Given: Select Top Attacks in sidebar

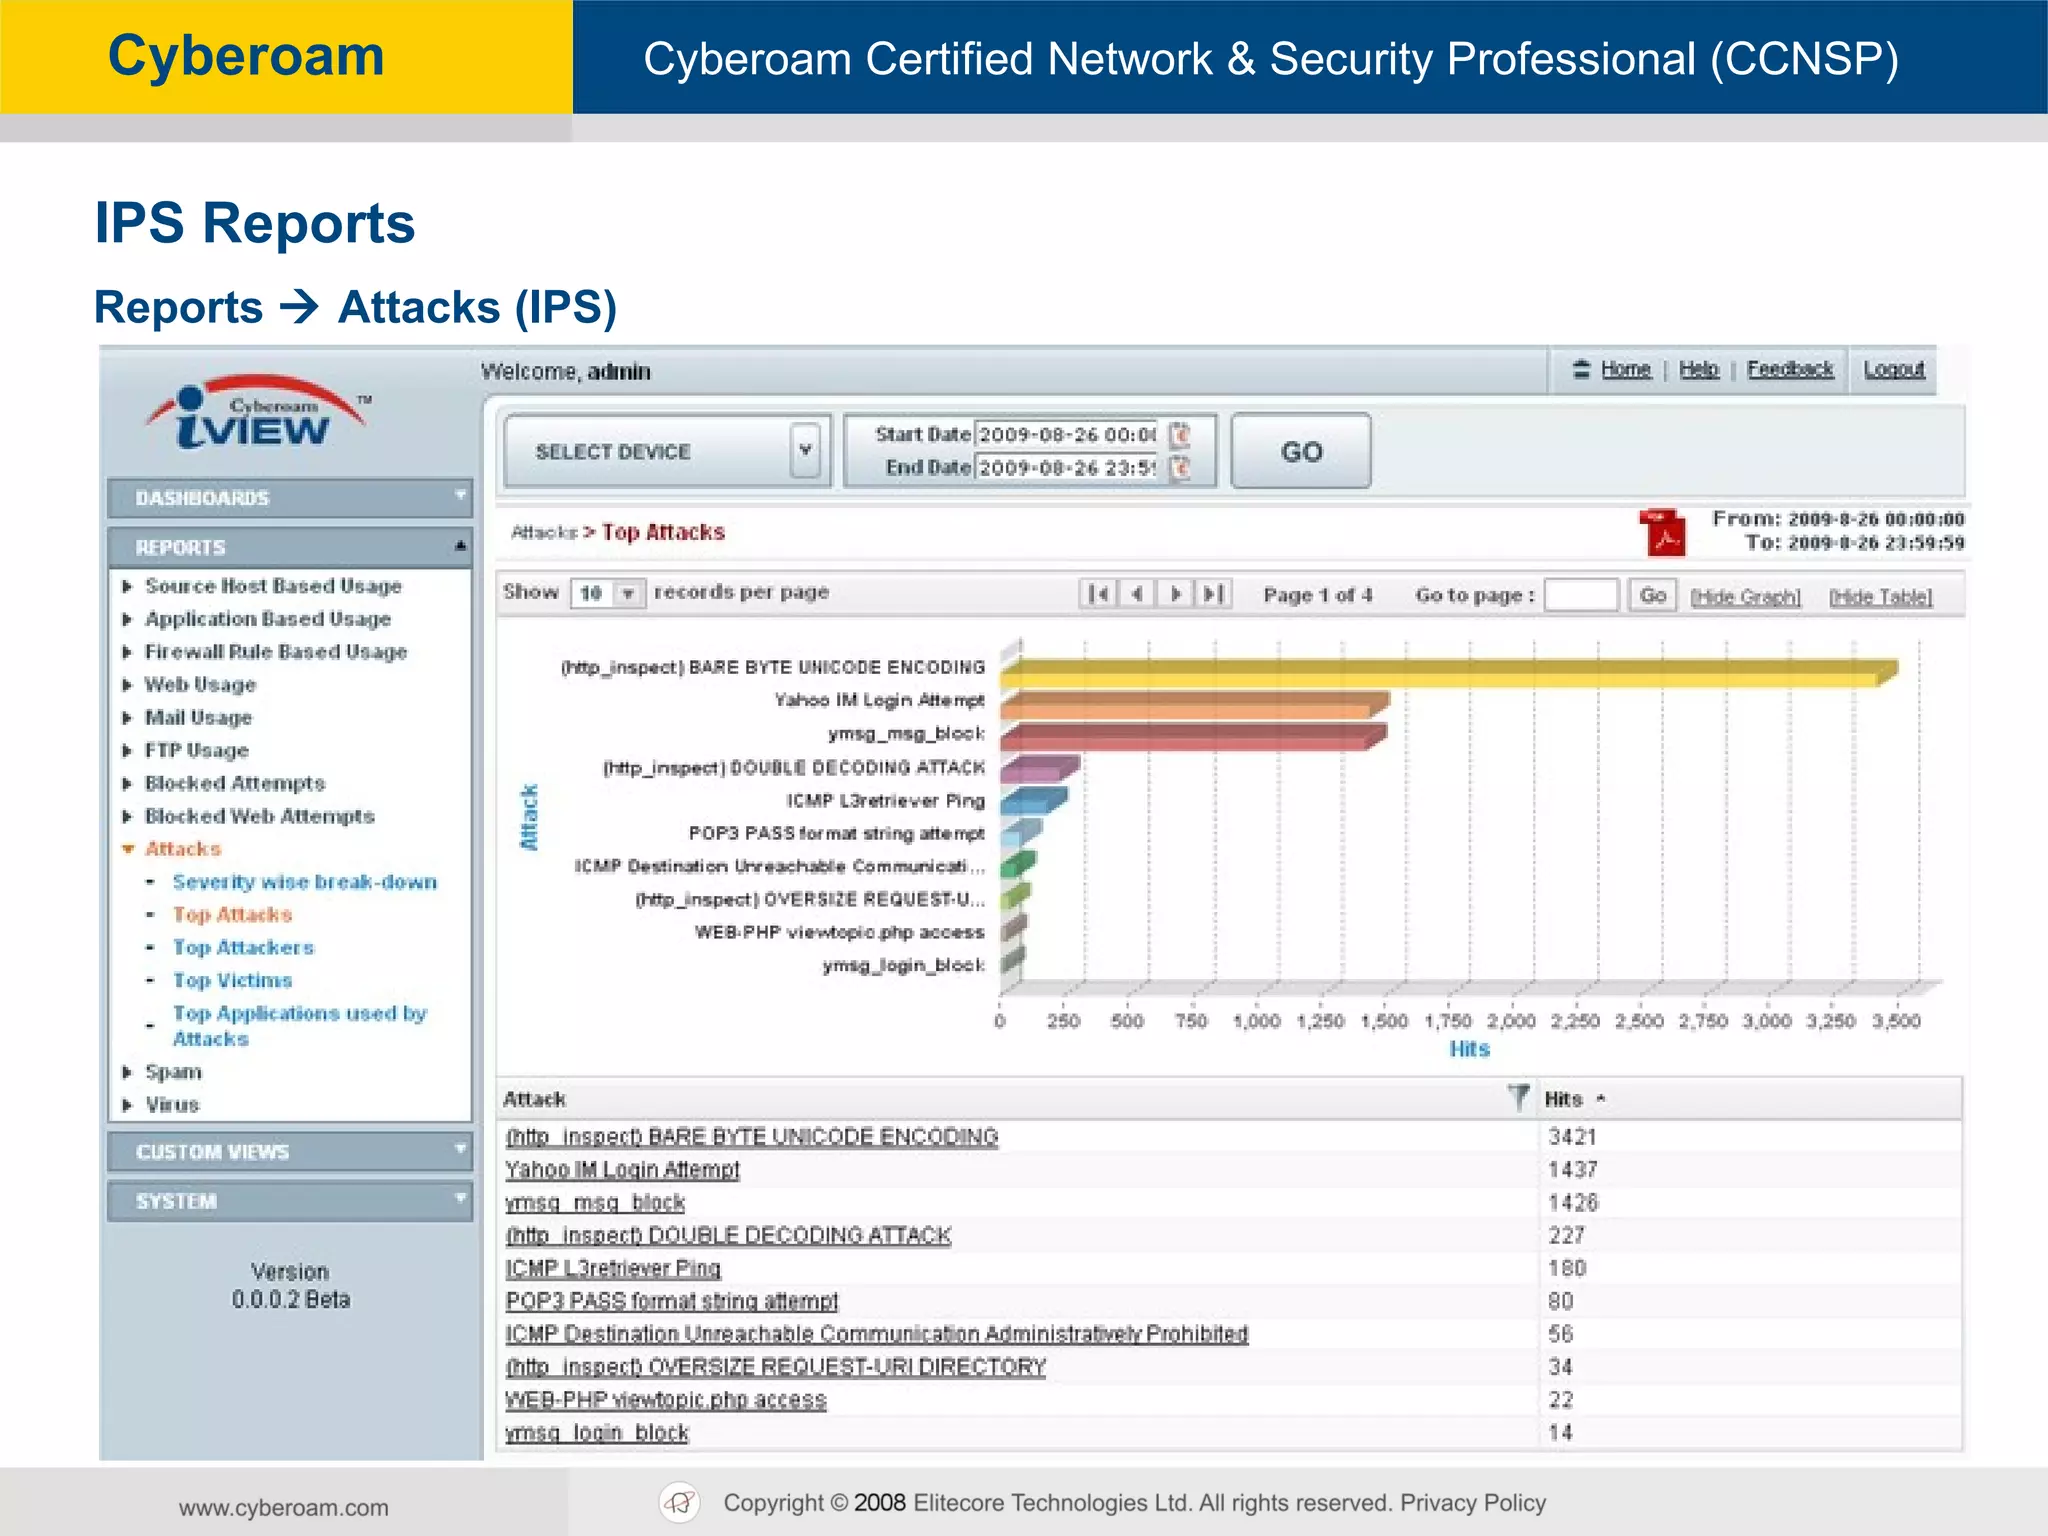Looking at the screenshot, I should coord(232,915).
